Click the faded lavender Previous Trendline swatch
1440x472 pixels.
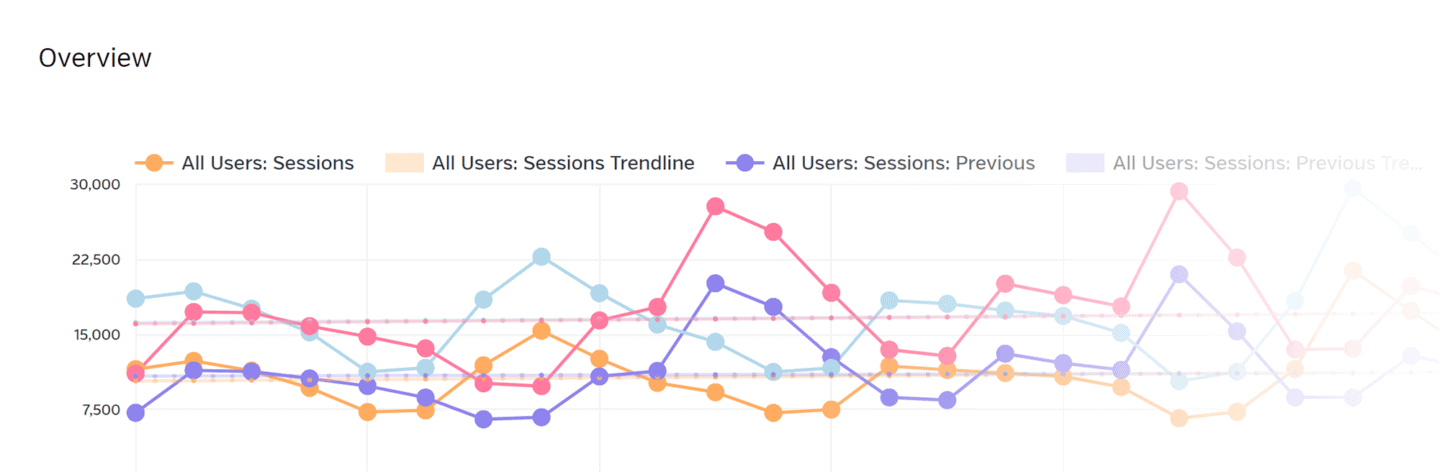(1085, 163)
